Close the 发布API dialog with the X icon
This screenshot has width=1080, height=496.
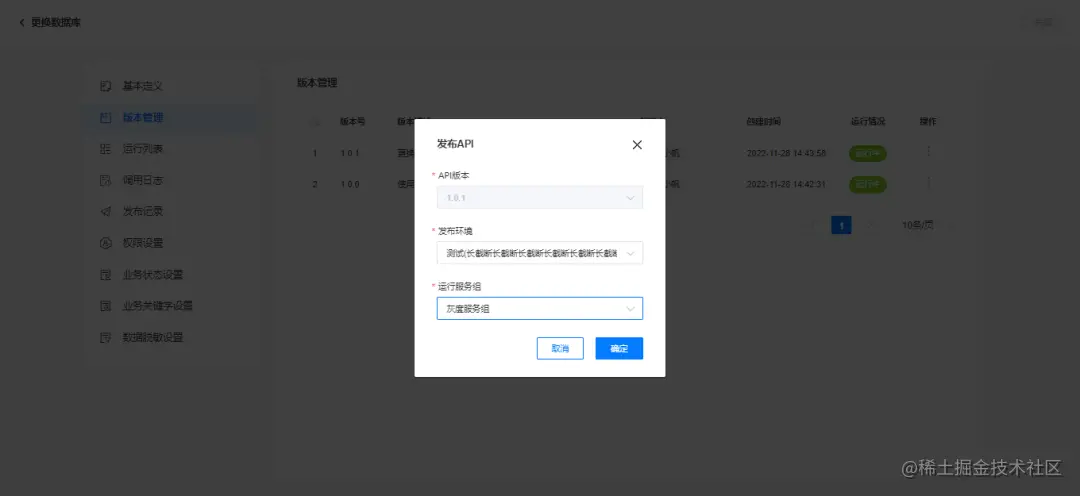637,145
